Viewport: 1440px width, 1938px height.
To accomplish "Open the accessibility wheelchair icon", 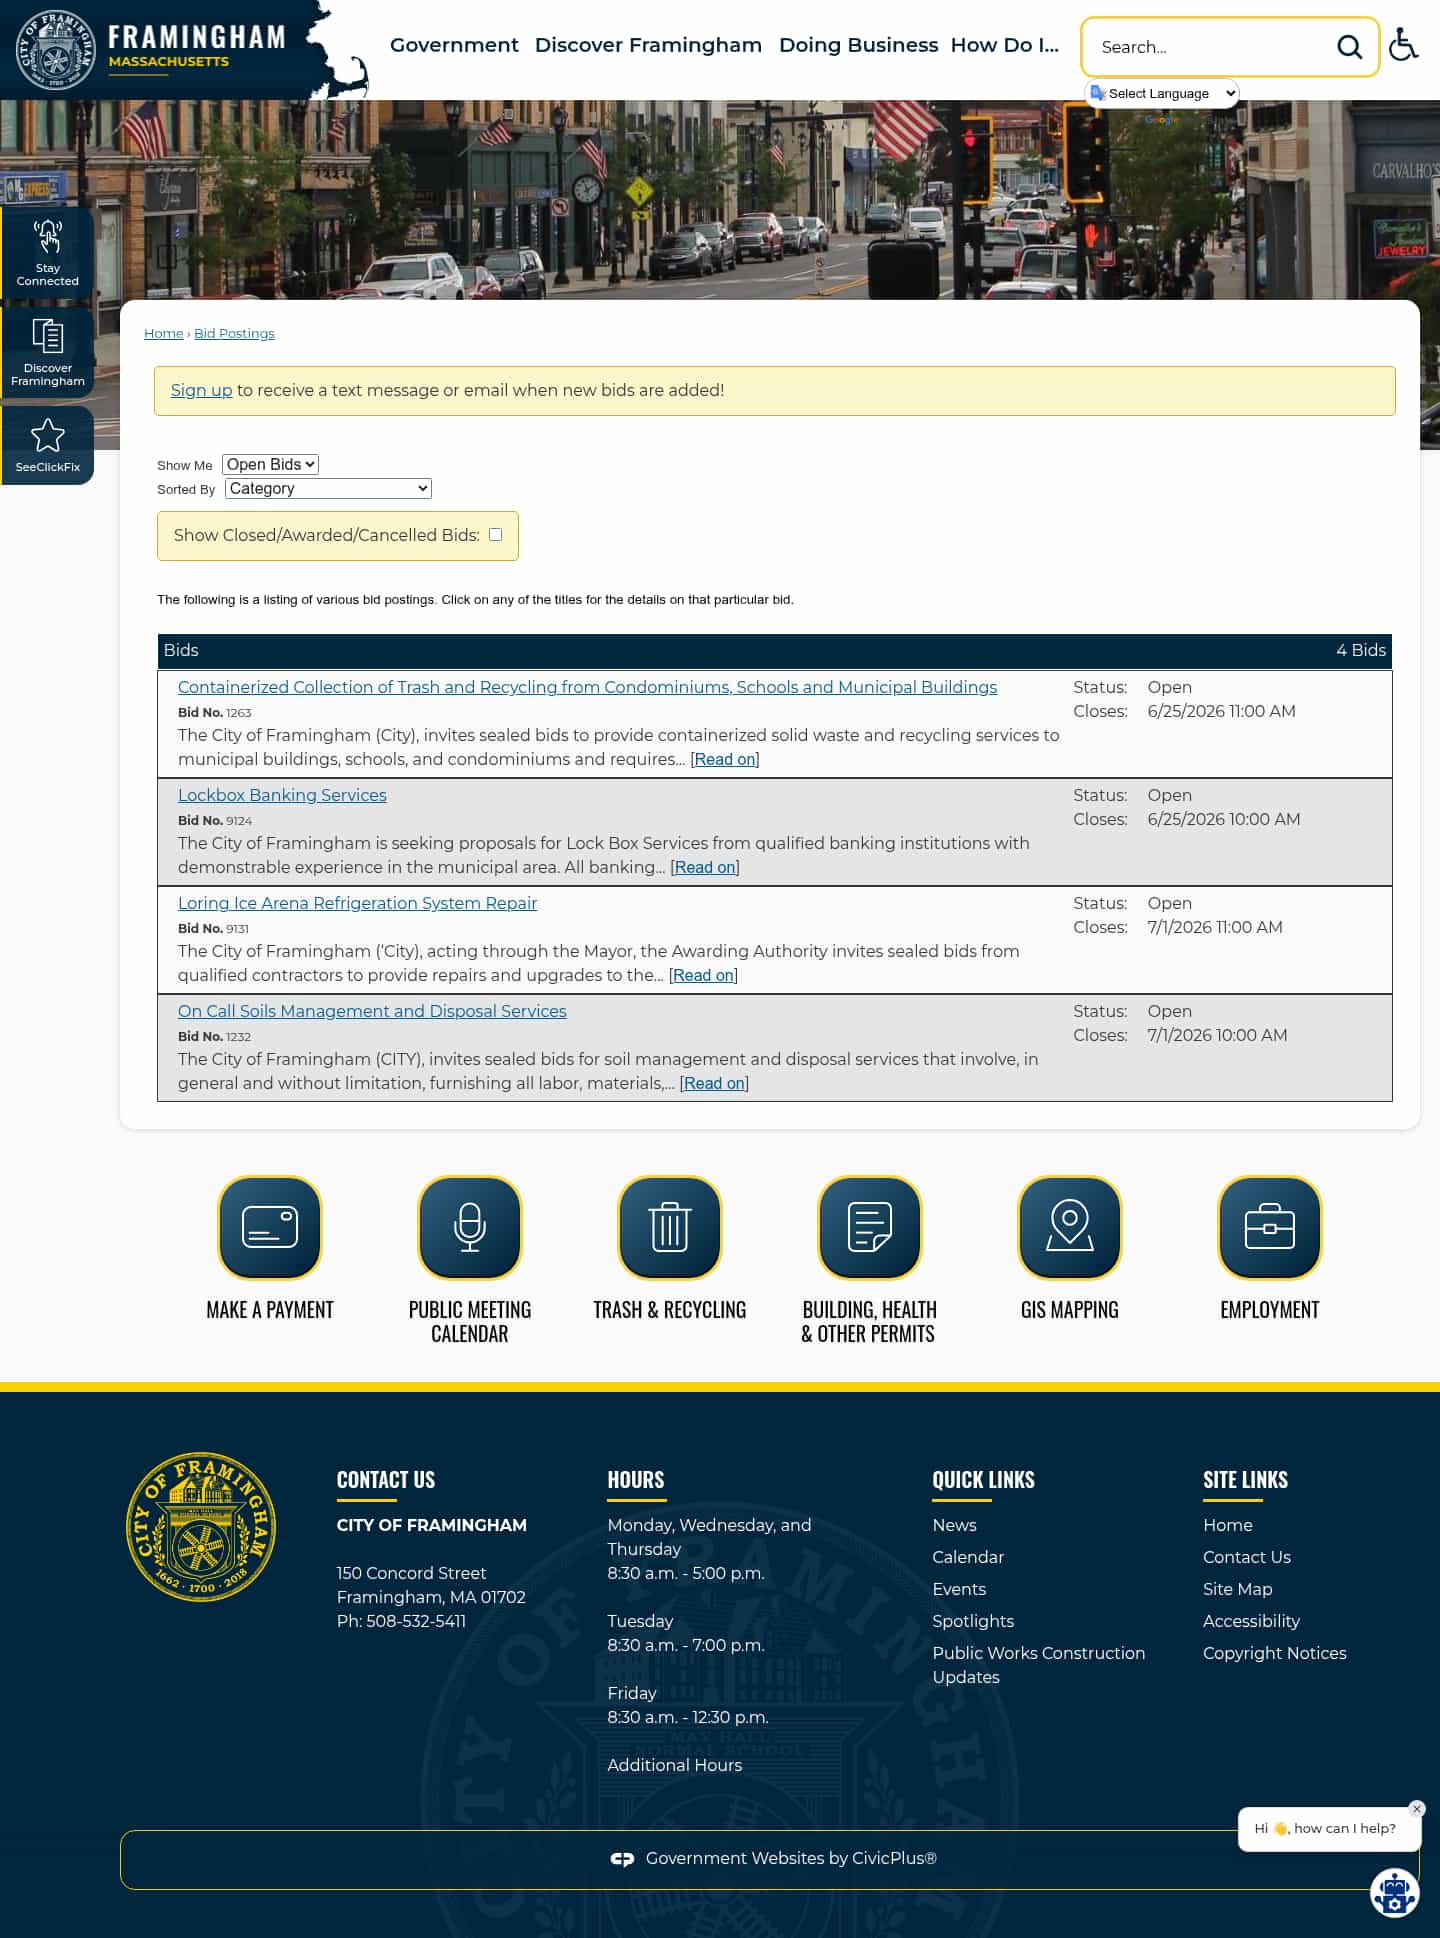I will coord(1403,45).
